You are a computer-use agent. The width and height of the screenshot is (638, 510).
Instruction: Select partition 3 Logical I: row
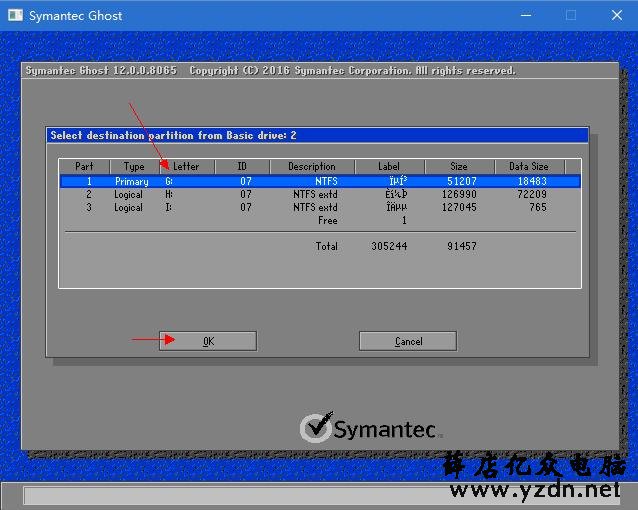[x=320, y=207]
